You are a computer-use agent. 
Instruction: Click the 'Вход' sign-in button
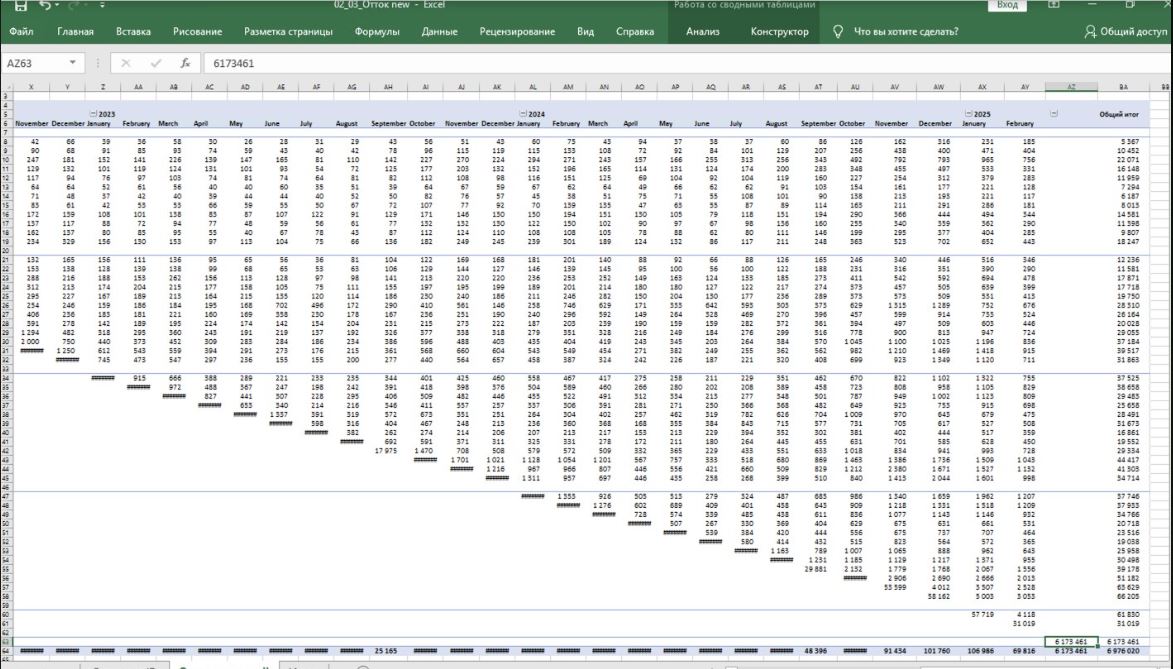pyautogui.click(x=1007, y=6)
